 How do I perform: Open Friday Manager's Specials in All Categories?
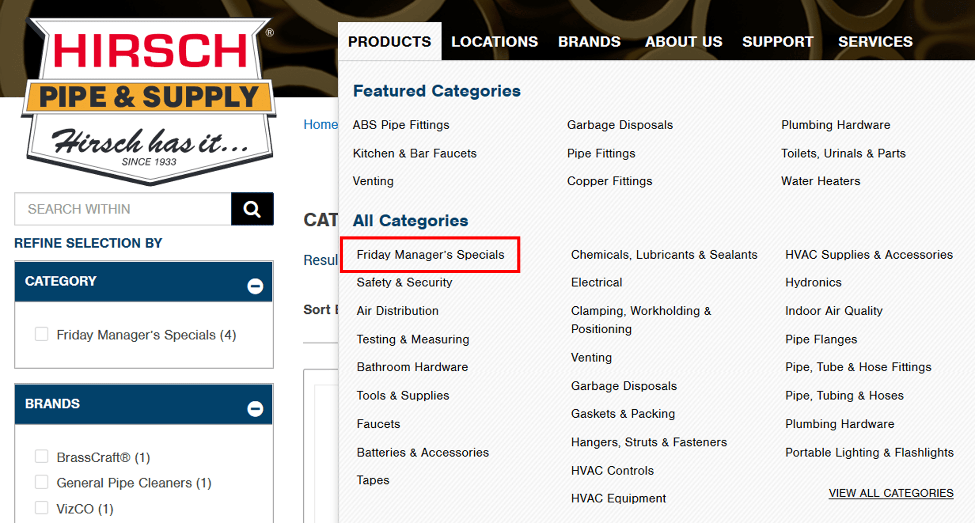pyautogui.click(x=430, y=255)
